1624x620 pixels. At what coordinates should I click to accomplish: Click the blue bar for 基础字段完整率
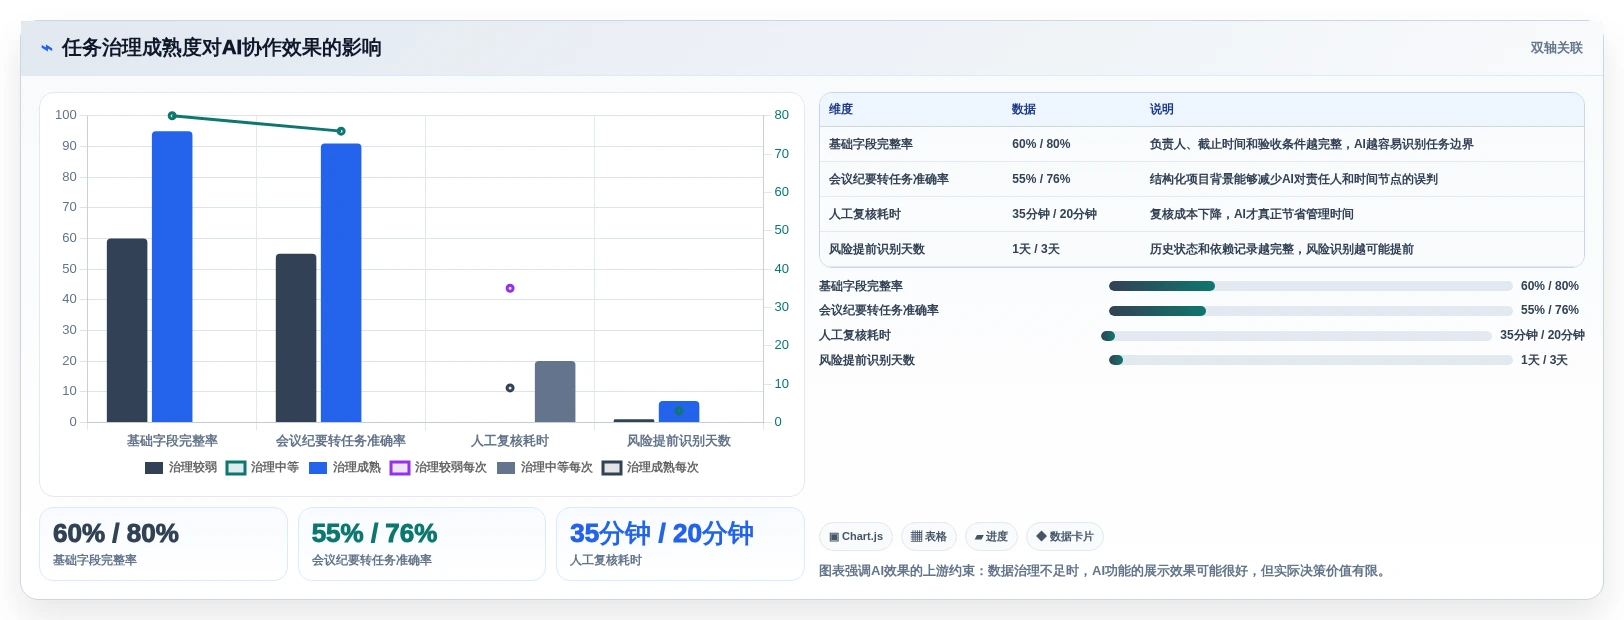point(172,277)
